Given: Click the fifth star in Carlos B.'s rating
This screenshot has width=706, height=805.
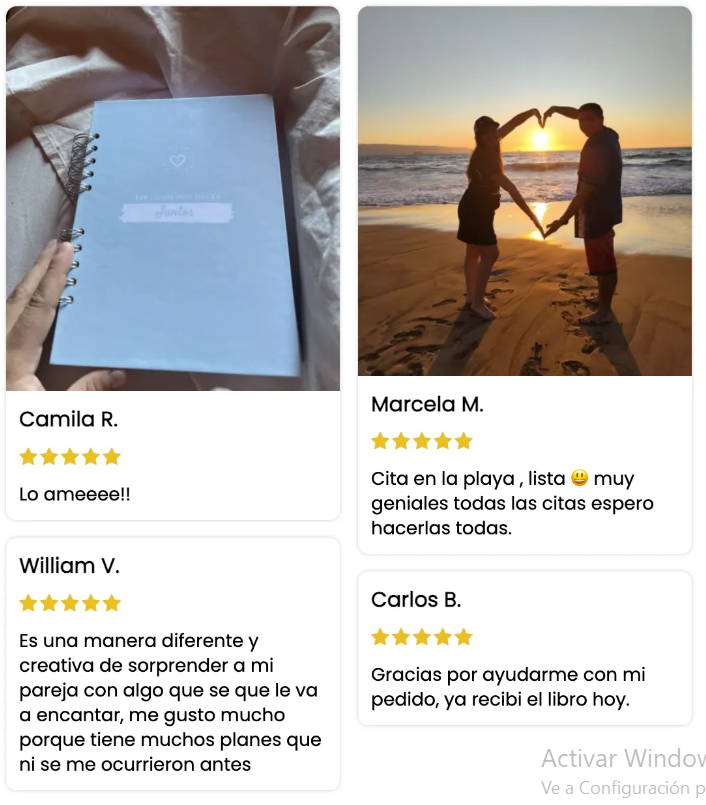Looking at the screenshot, I should [x=464, y=637].
